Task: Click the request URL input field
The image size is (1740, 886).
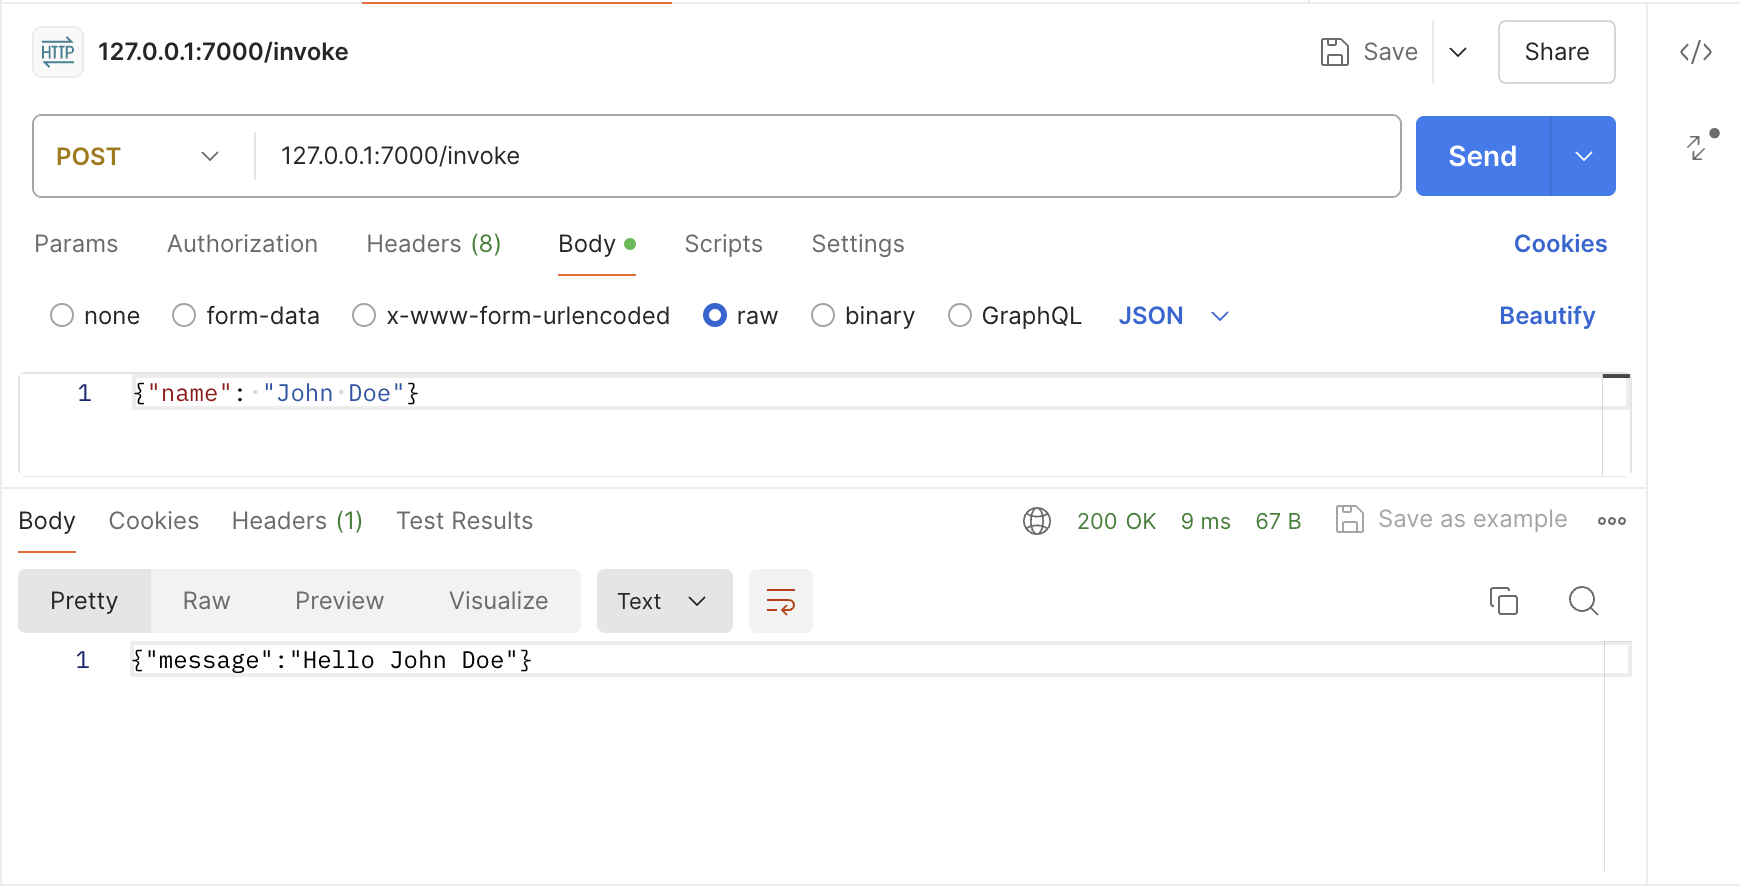Action: point(827,156)
